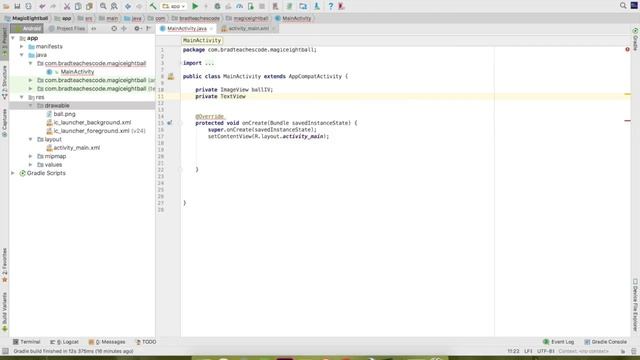Collapse the res folder node

(22, 97)
